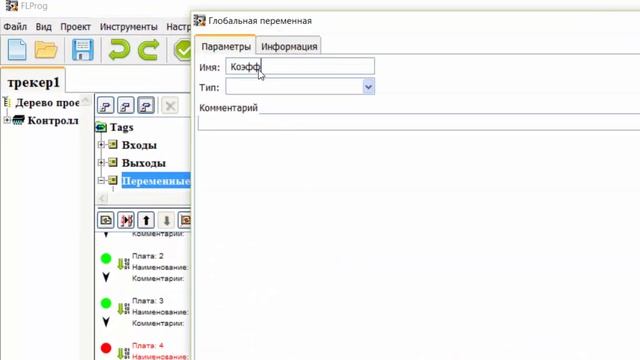Image resolution: width=640 pixels, height=360 pixels.
Task: Expand the Контролл node in project tree
Action: click(7, 120)
